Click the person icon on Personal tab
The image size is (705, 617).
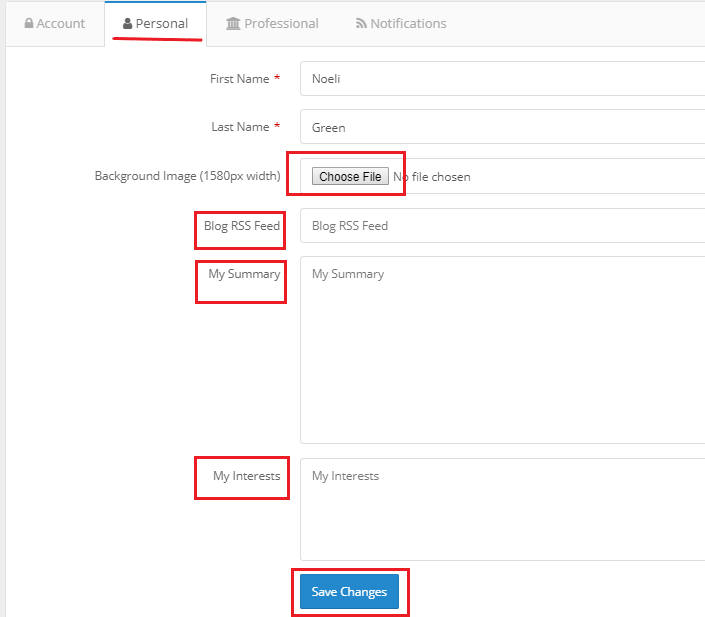pos(128,23)
